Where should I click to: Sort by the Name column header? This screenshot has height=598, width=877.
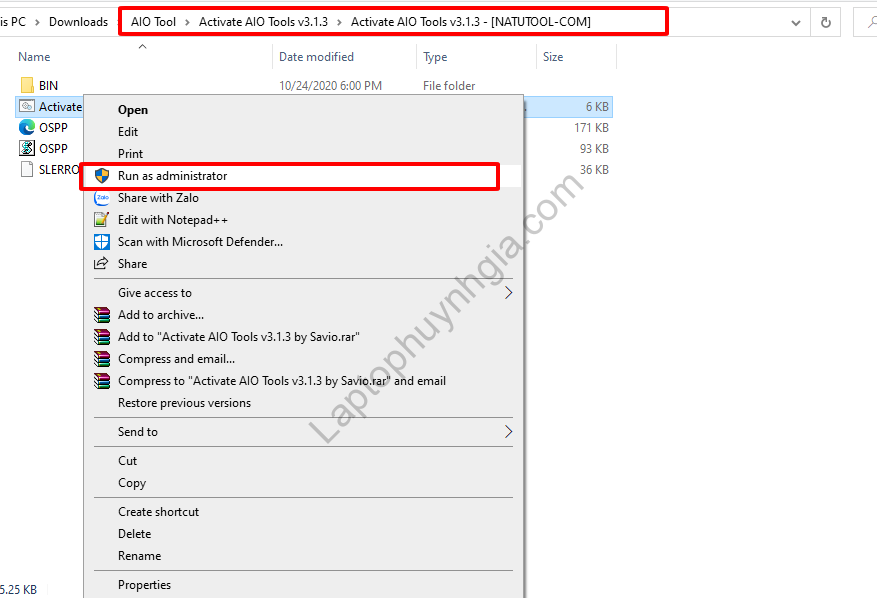(x=34, y=56)
